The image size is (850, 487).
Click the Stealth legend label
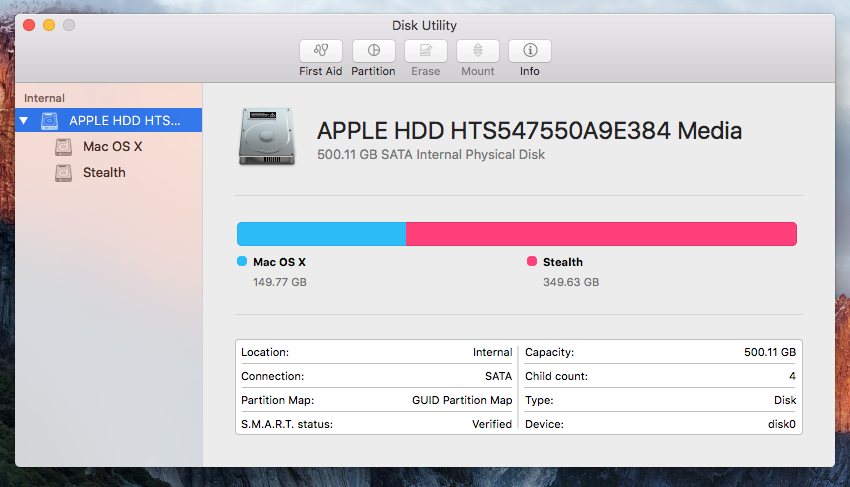pyautogui.click(x=563, y=262)
